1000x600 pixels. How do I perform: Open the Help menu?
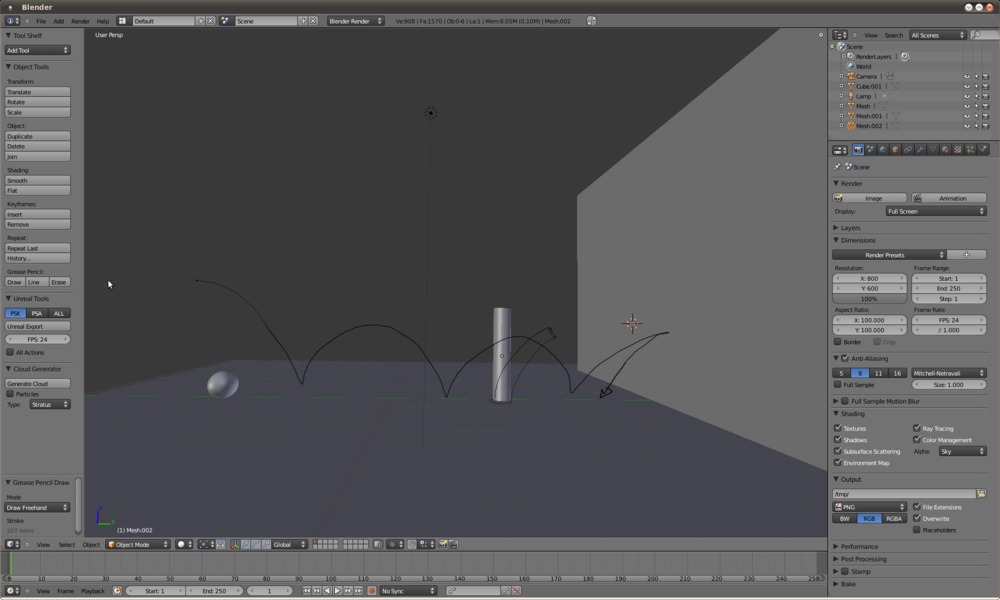click(103, 21)
